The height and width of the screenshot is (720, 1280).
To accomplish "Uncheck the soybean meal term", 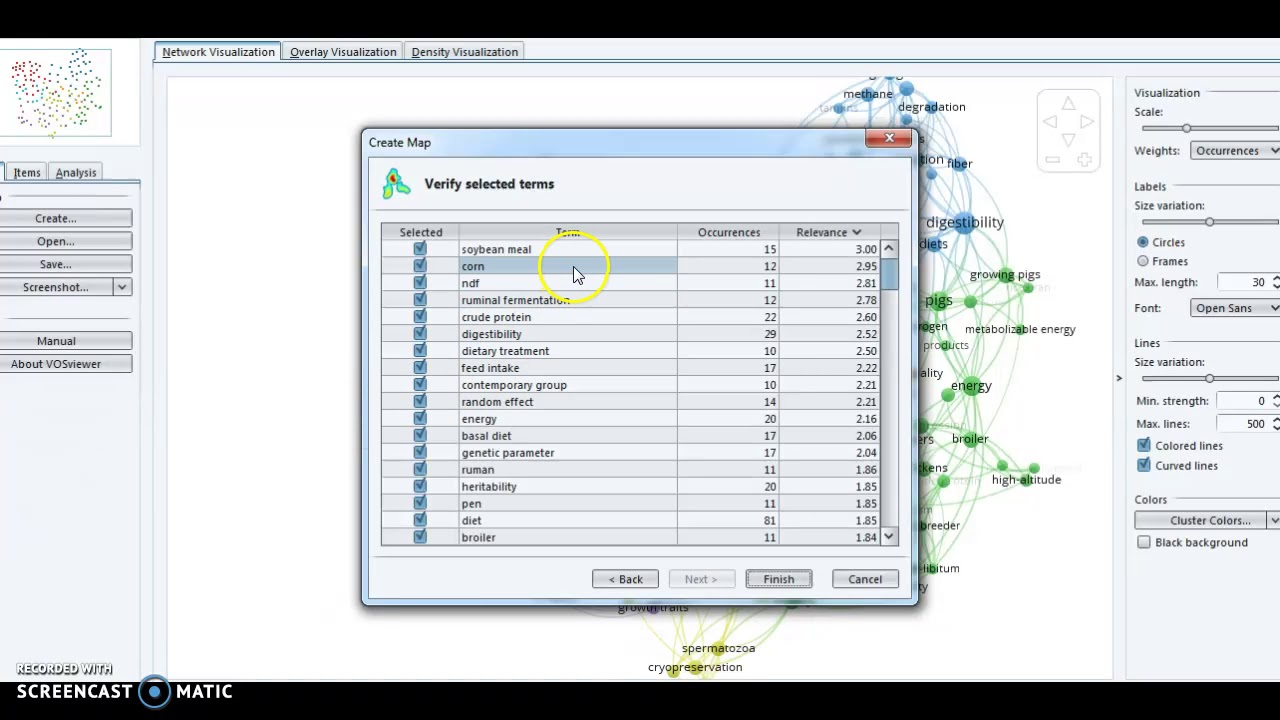I will click(420, 249).
